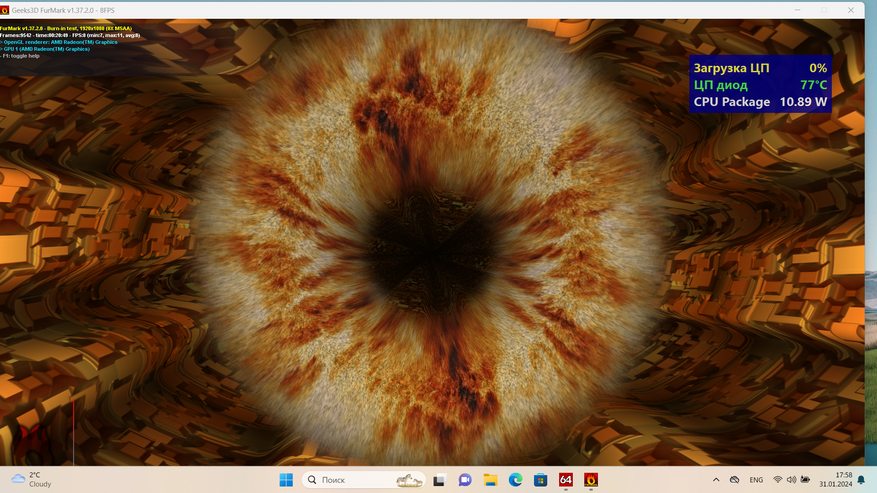Open clock and date calendar flyout
Viewport: 877px width, 493px height.
(835, 480)
